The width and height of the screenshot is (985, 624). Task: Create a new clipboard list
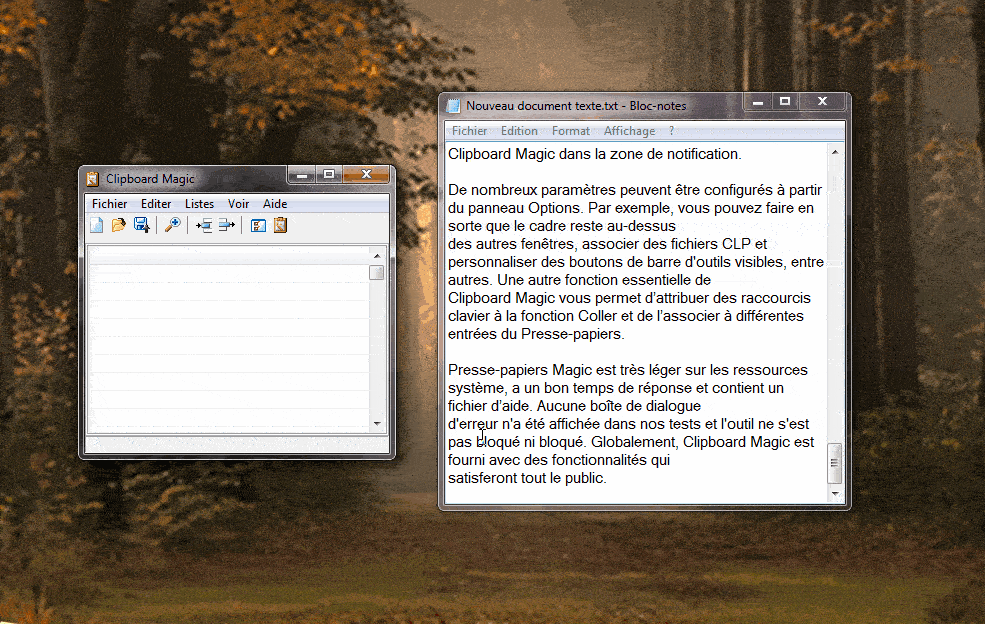pos(96,225)
